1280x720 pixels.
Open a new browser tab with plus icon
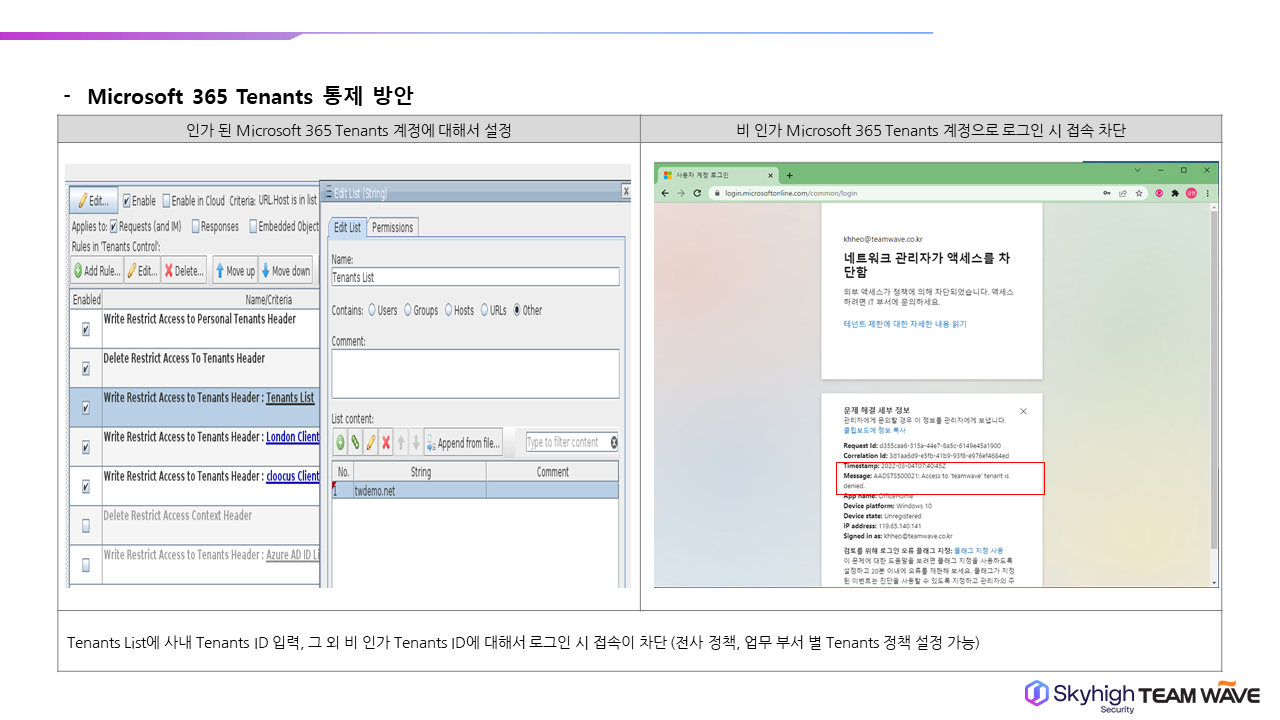coord(789,175)
